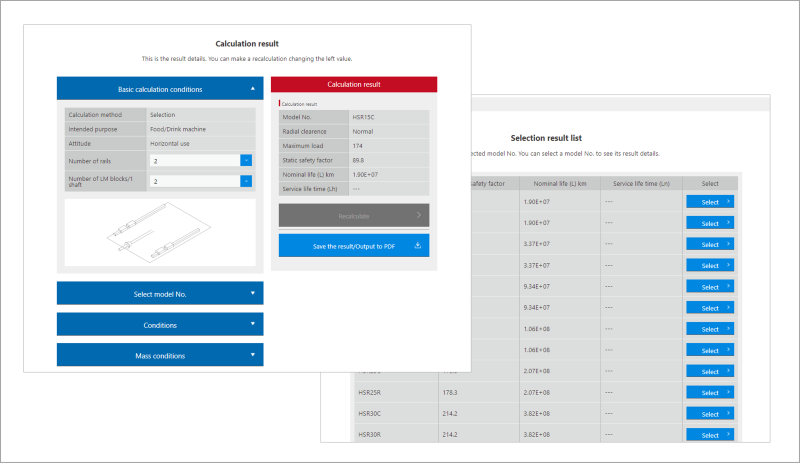
Task: Expand the Select model No. section
Action: coord(160,293)
